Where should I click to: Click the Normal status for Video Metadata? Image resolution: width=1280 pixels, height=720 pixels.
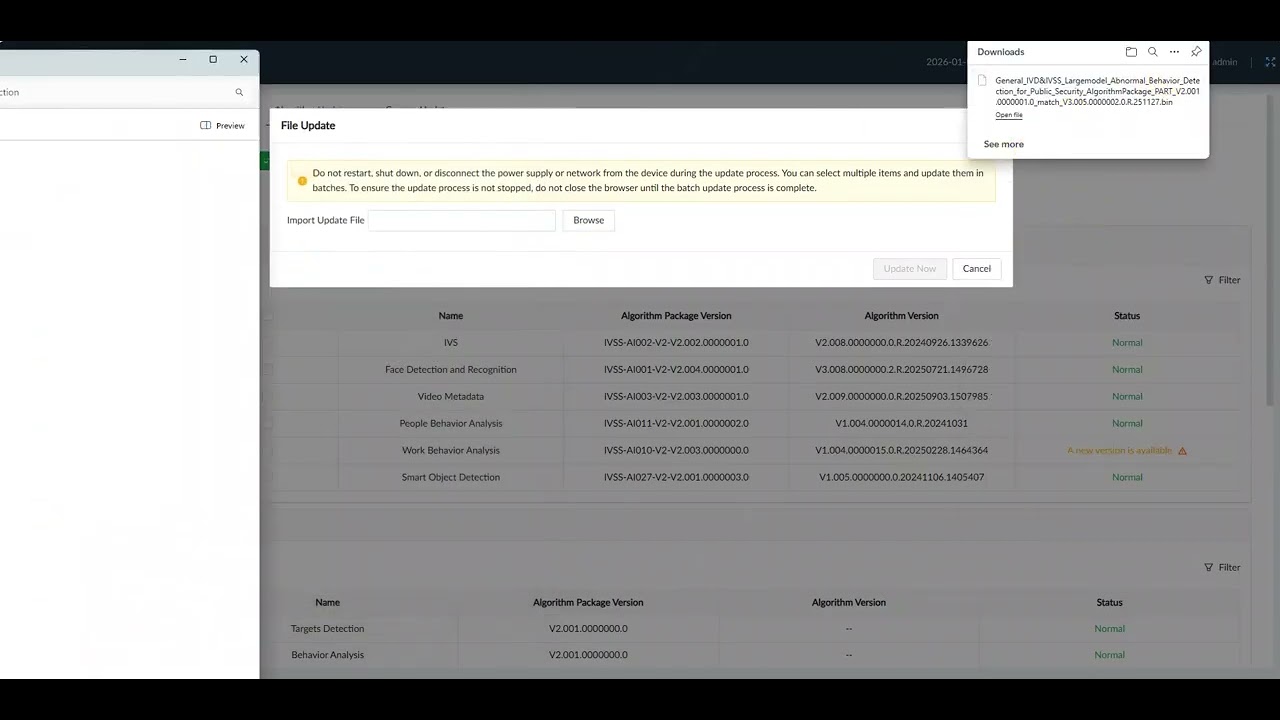pos(1127,397)
